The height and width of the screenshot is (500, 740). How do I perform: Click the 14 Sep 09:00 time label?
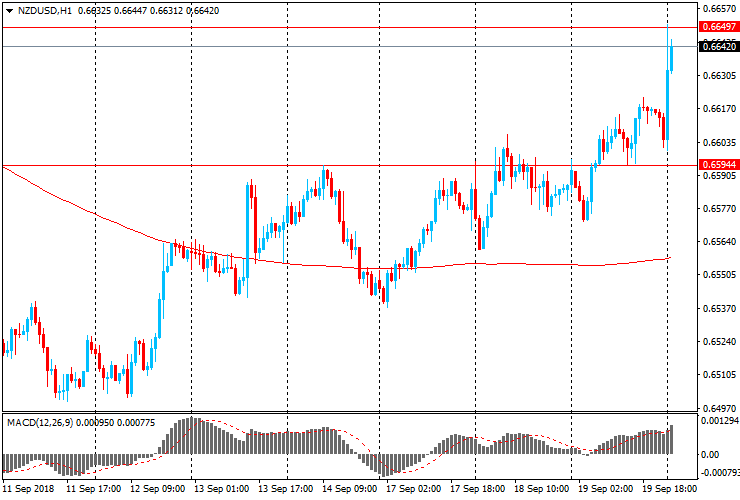point(349,489)
